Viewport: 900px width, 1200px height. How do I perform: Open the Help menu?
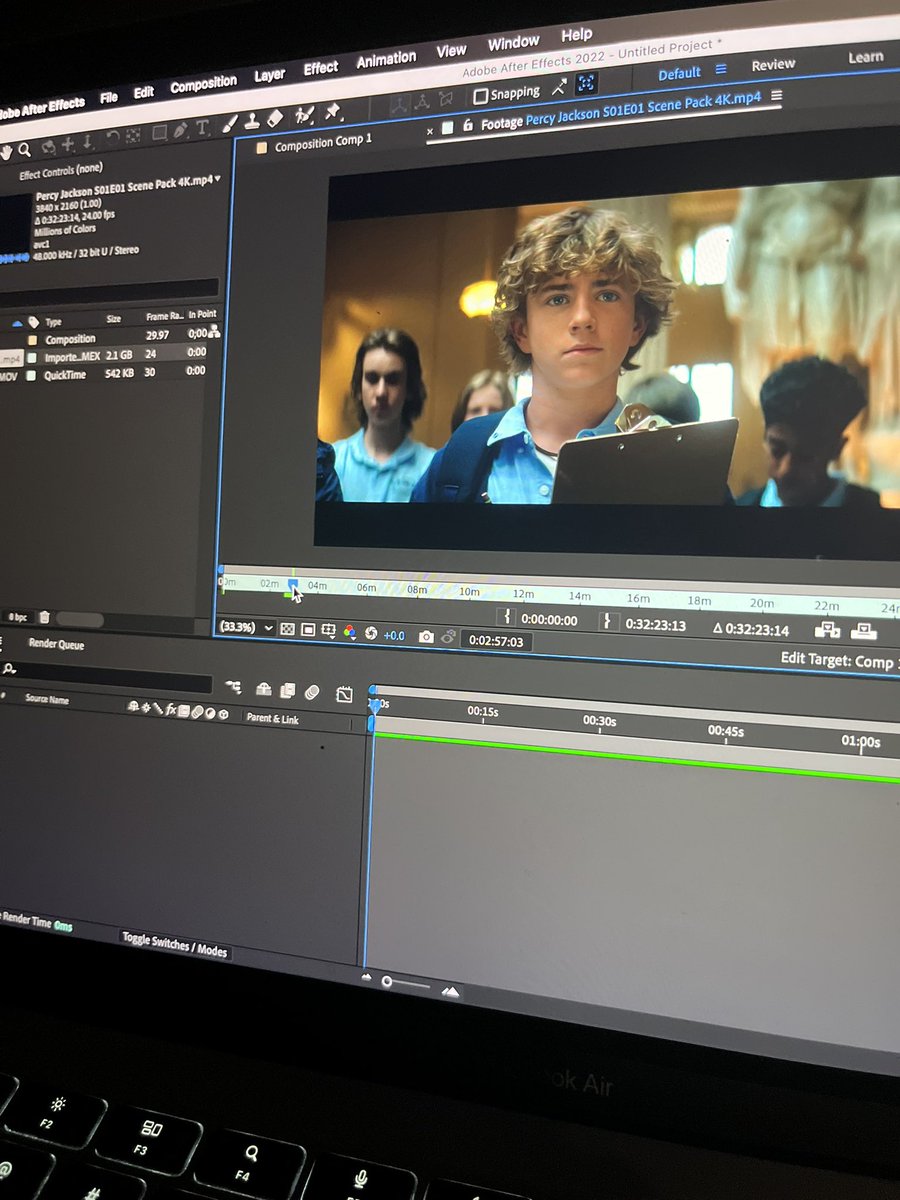[x=577, y=35]
